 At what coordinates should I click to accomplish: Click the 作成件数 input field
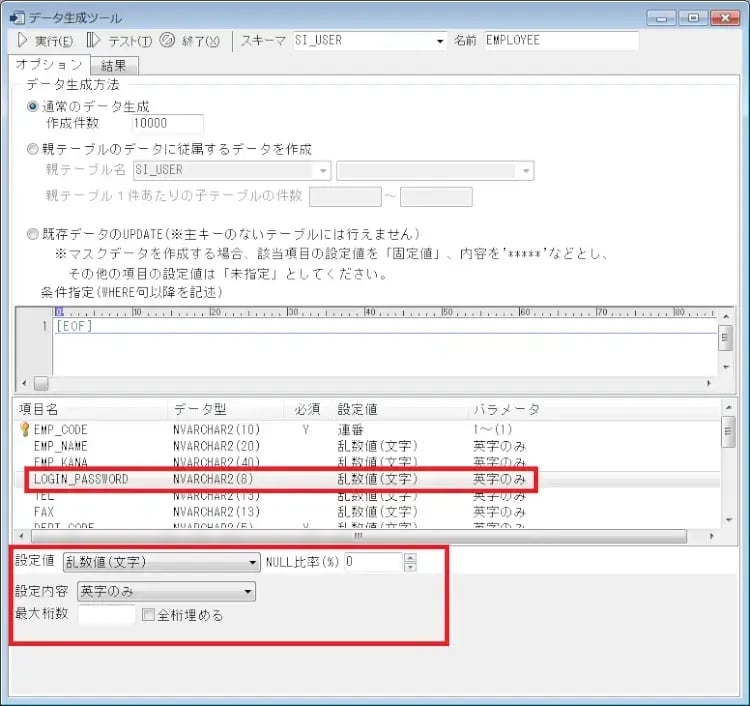tap(167, 124)
